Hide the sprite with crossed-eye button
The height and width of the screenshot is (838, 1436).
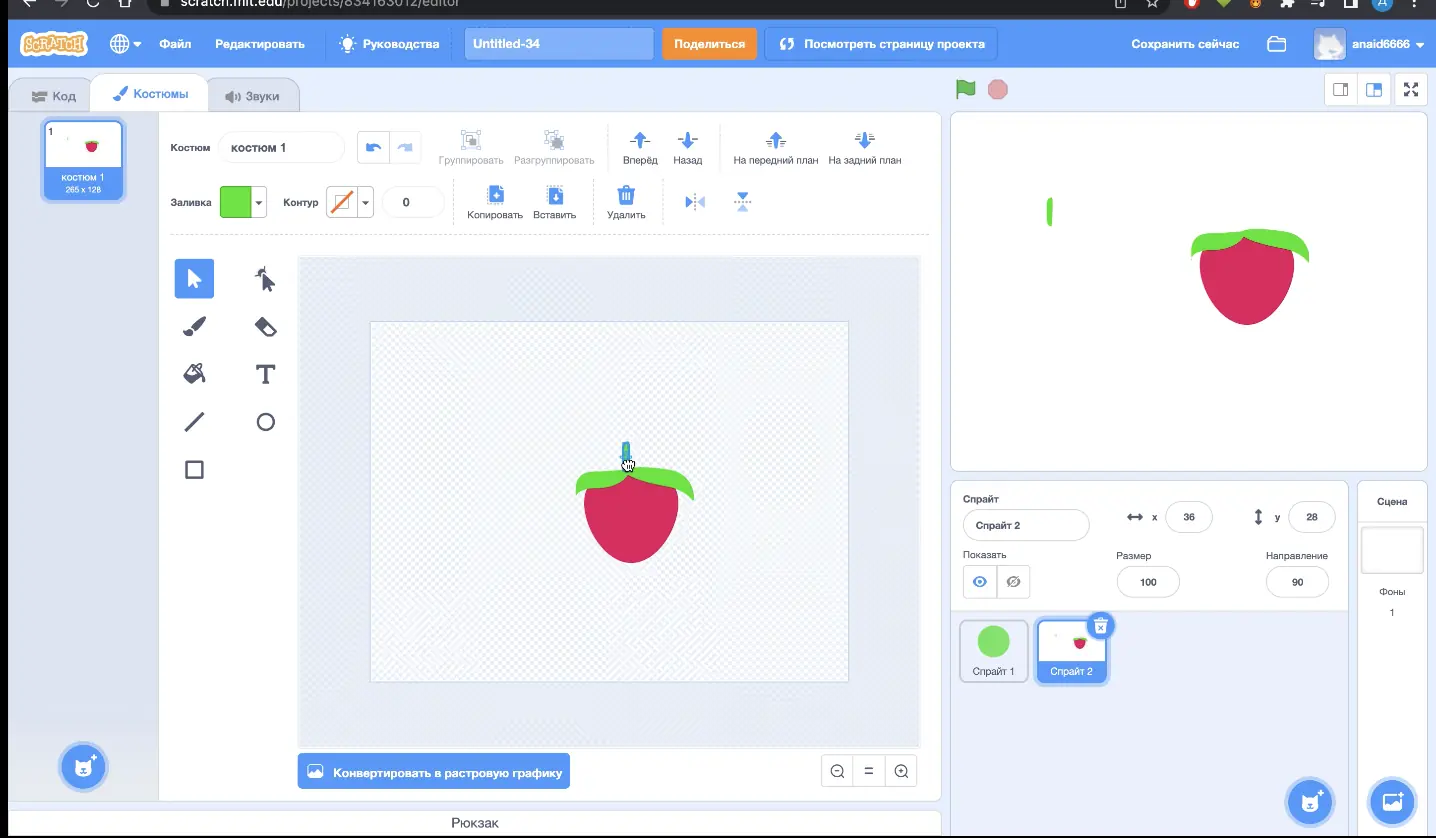[1013, 582]
